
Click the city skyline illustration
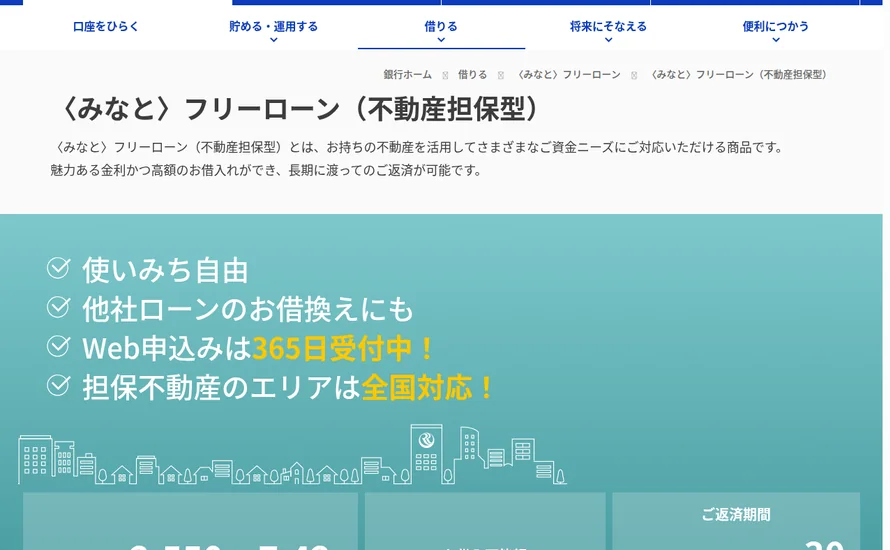click(292, 455)
